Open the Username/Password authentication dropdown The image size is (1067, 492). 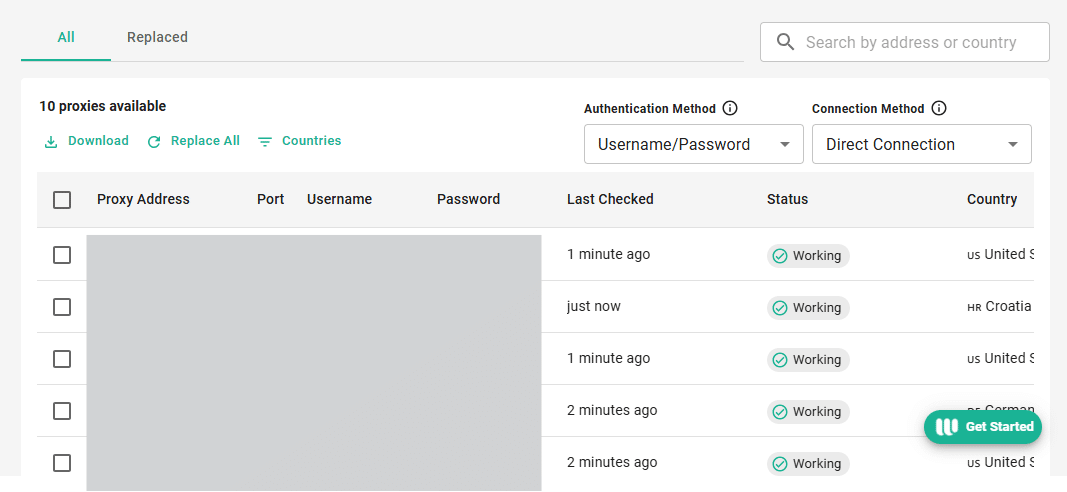tap(694, 144)
